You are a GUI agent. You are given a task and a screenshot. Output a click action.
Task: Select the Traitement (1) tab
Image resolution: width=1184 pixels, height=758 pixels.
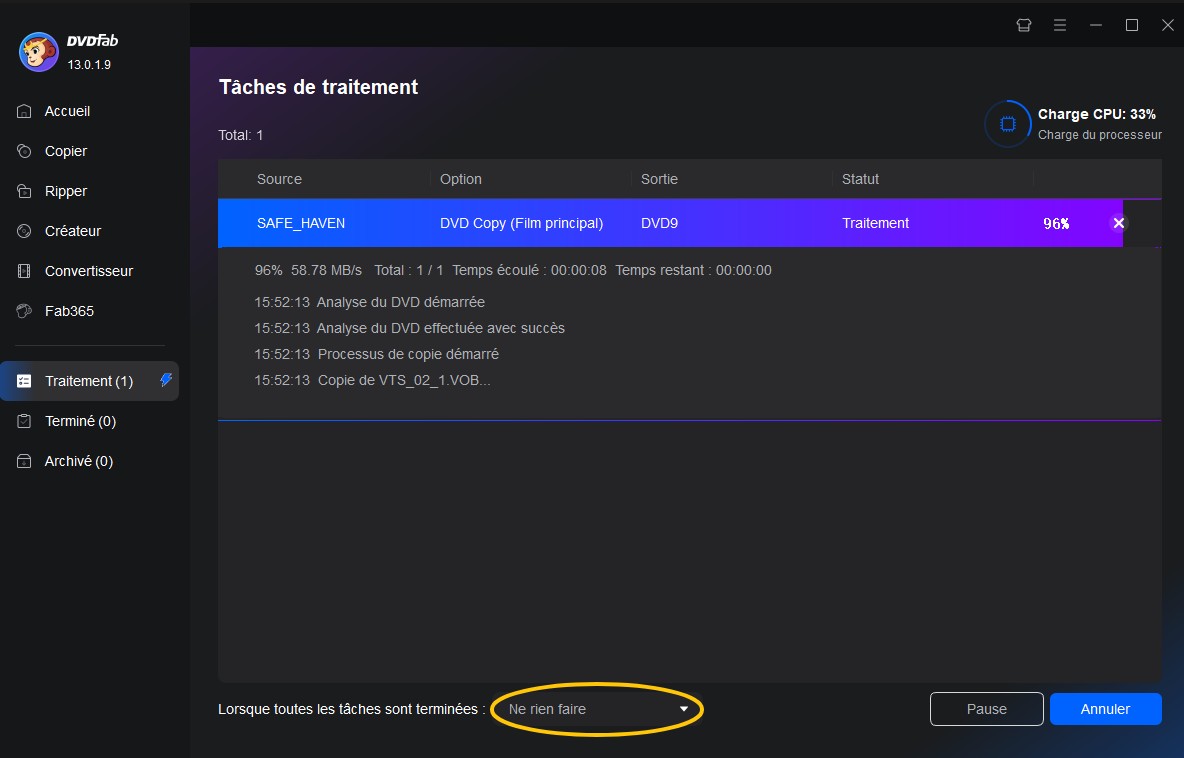[89, 381]
